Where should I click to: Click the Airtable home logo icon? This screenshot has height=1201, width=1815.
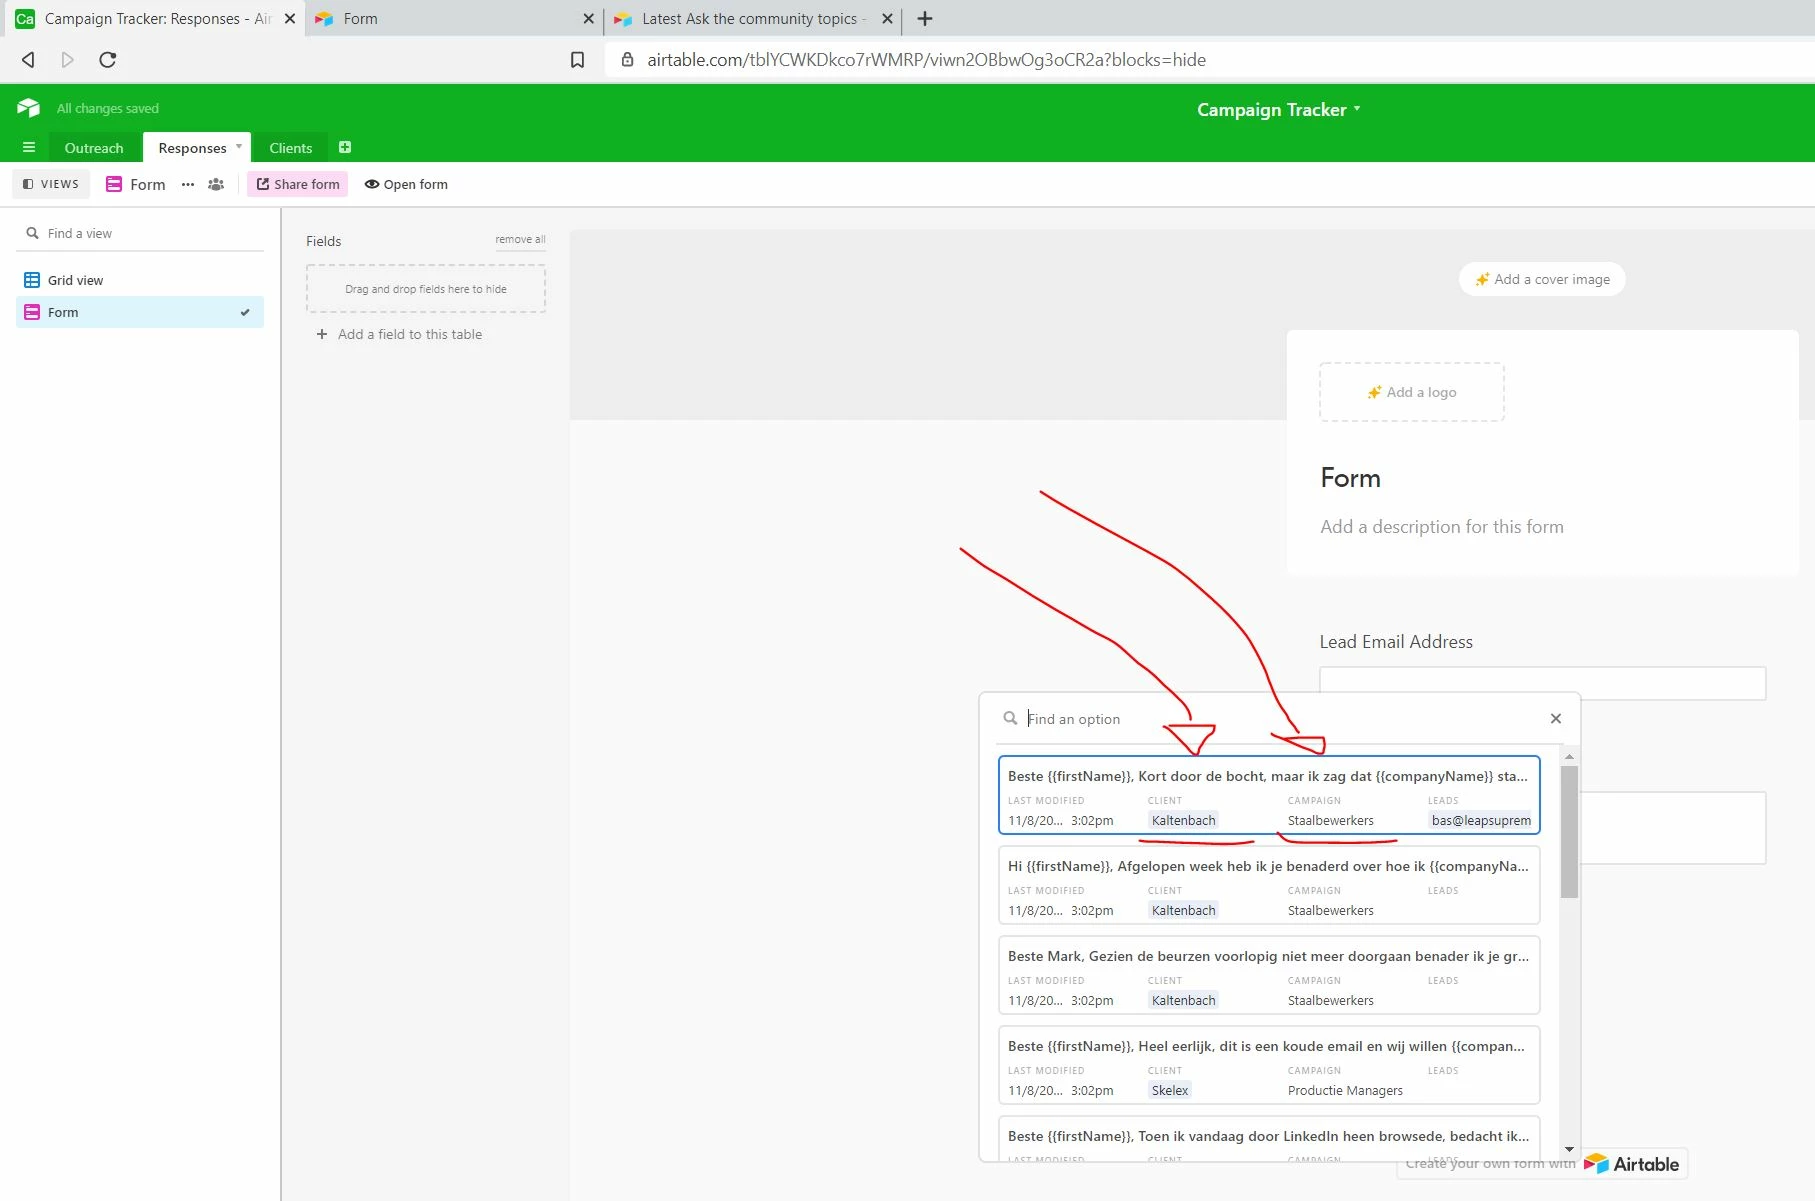pos(28,108)
